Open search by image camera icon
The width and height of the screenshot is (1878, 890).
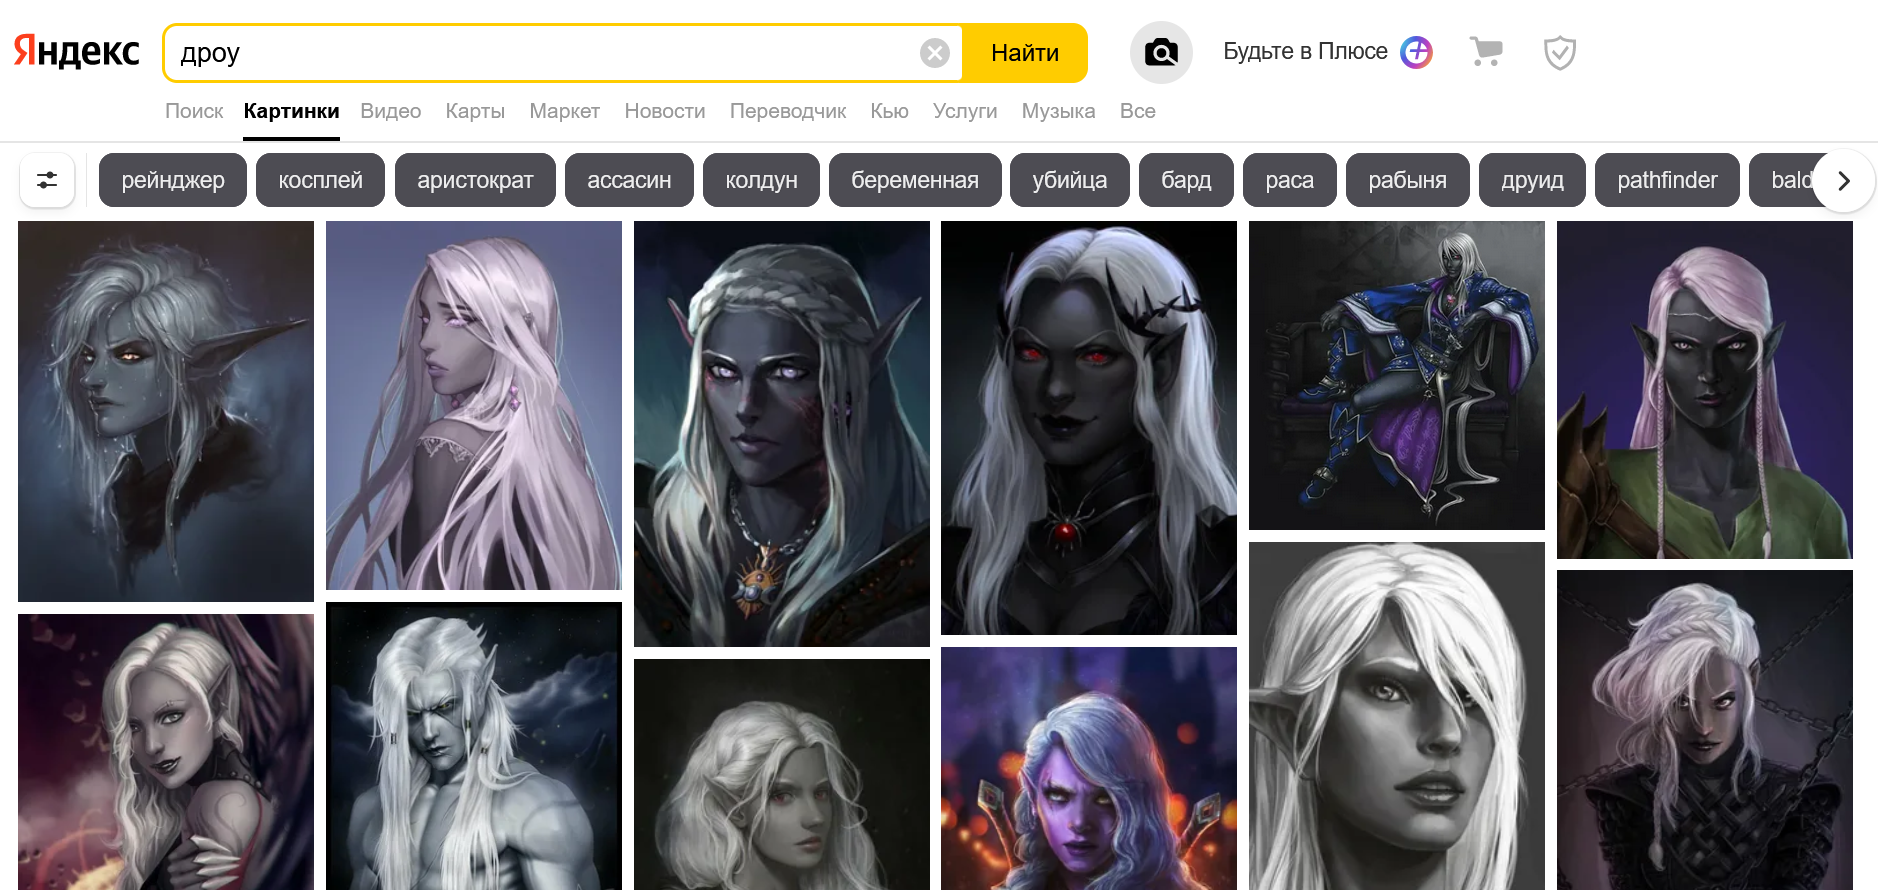point(1161,52)
